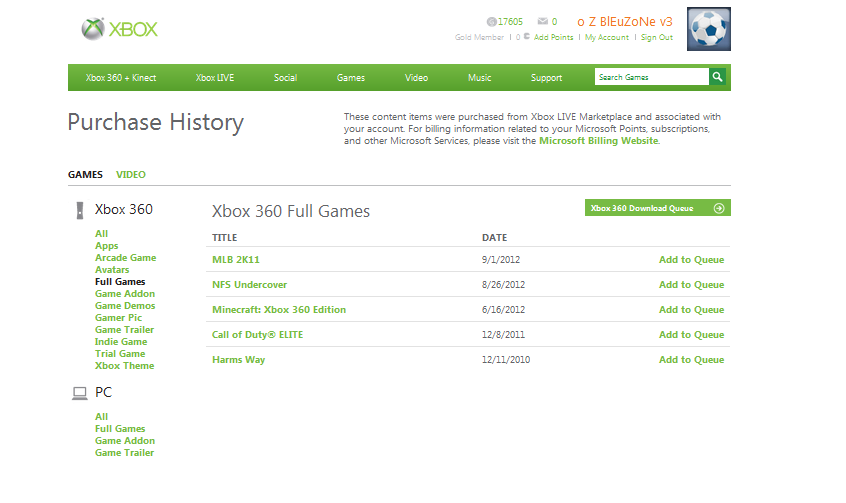The image size is (846, 503).
Task: Select Trial Game category
Action: 120,354
